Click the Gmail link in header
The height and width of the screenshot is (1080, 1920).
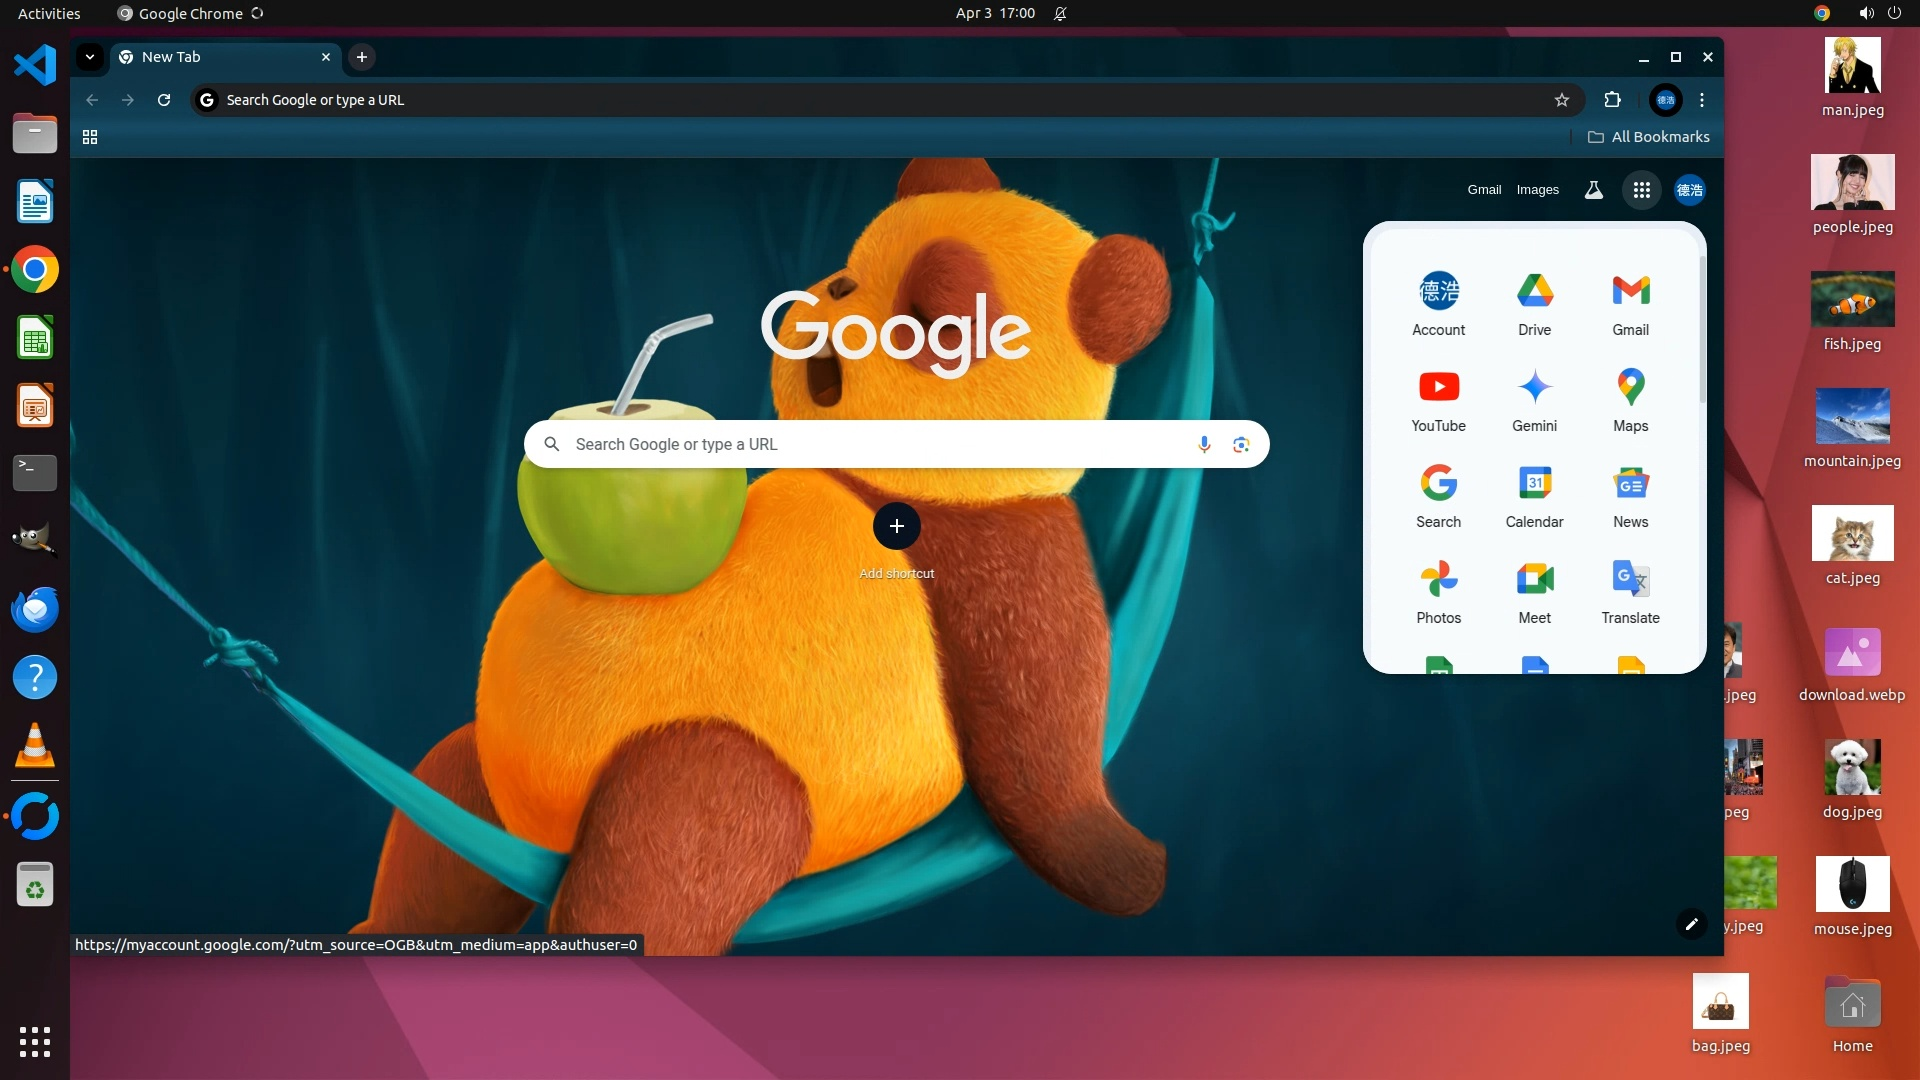coord(1484,190)
